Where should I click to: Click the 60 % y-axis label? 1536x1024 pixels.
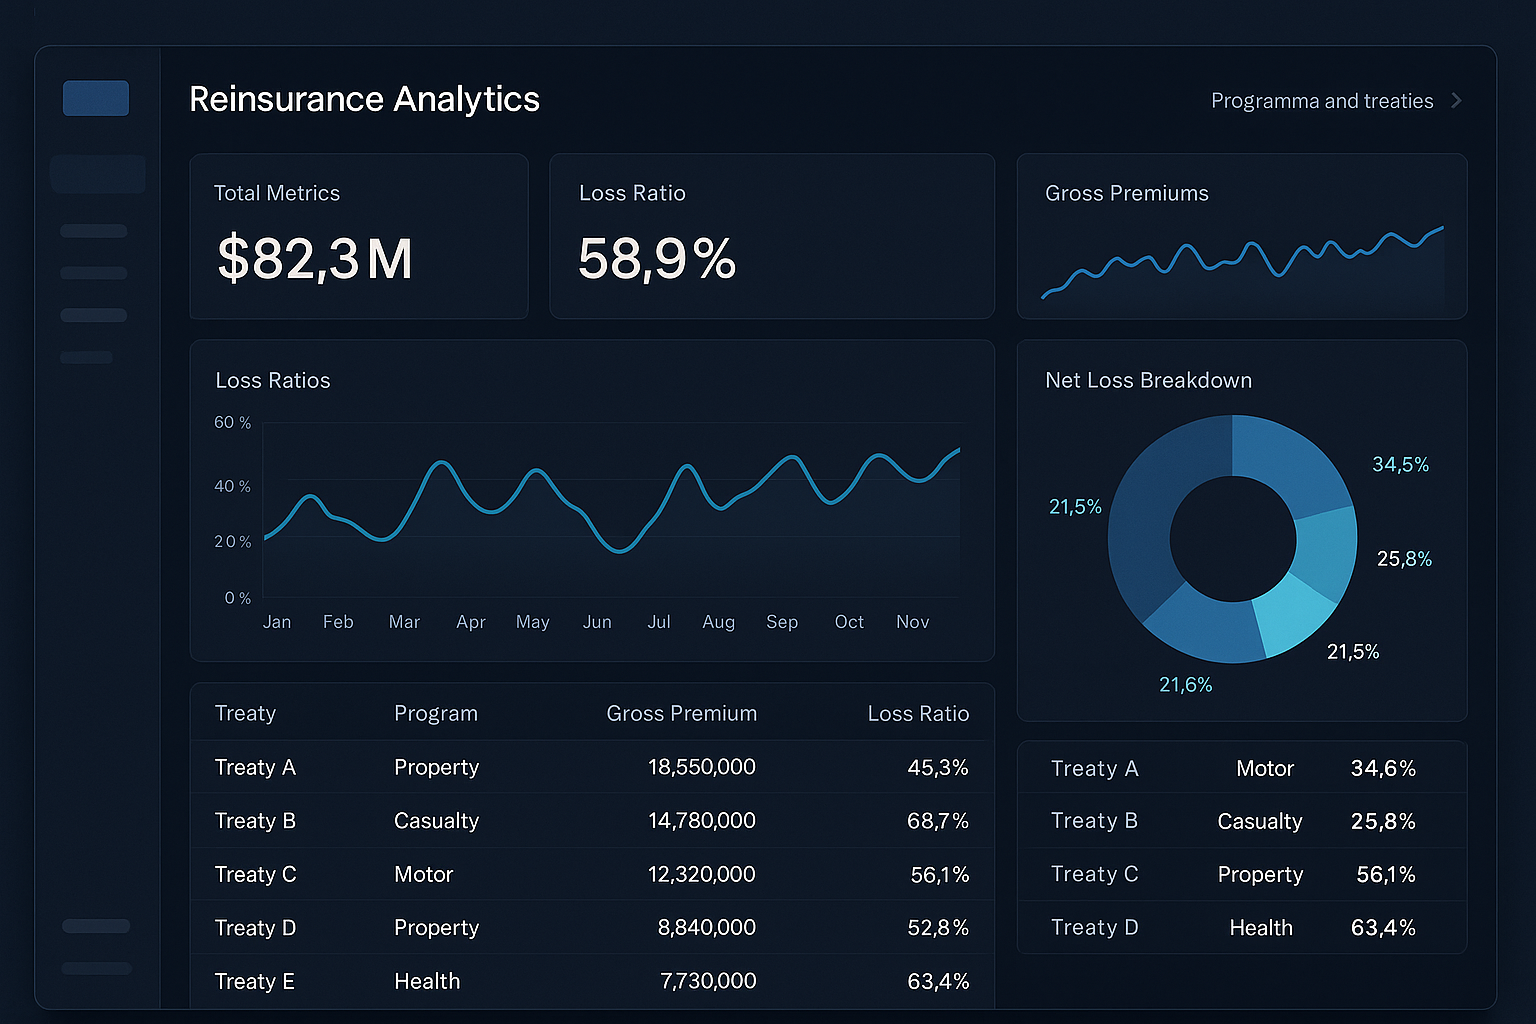coord(232,423)
